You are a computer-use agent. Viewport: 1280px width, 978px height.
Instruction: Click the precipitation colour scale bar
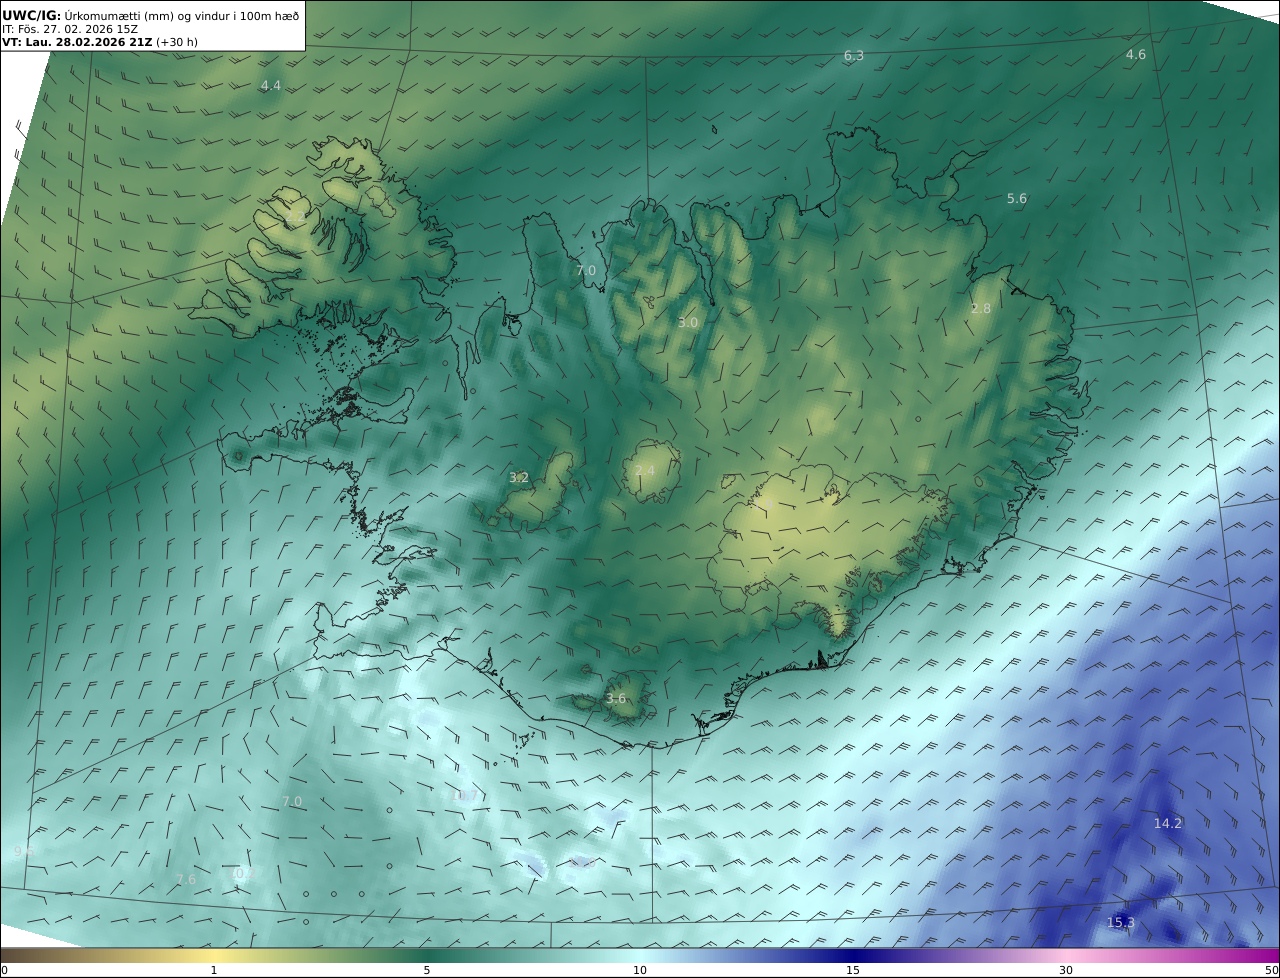[640, 955]
